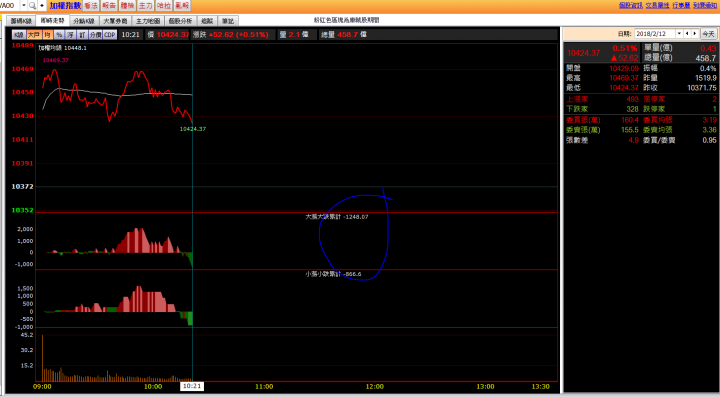Toggle the 訂 chart option
This screenshot has width=720, height=397.
(x=82, y=35)
